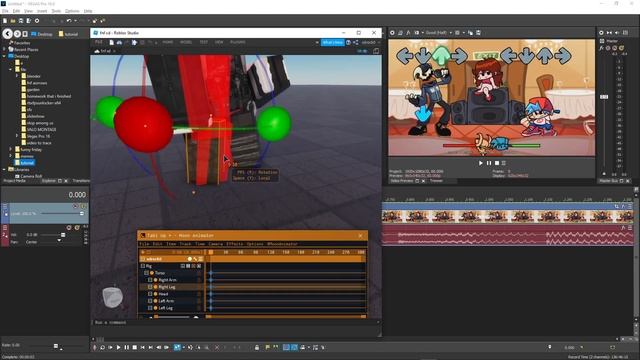This screenshot has width=640, height=360.
Task: Open preview quality Good (Half) dropdown
Action: [439, 33]
